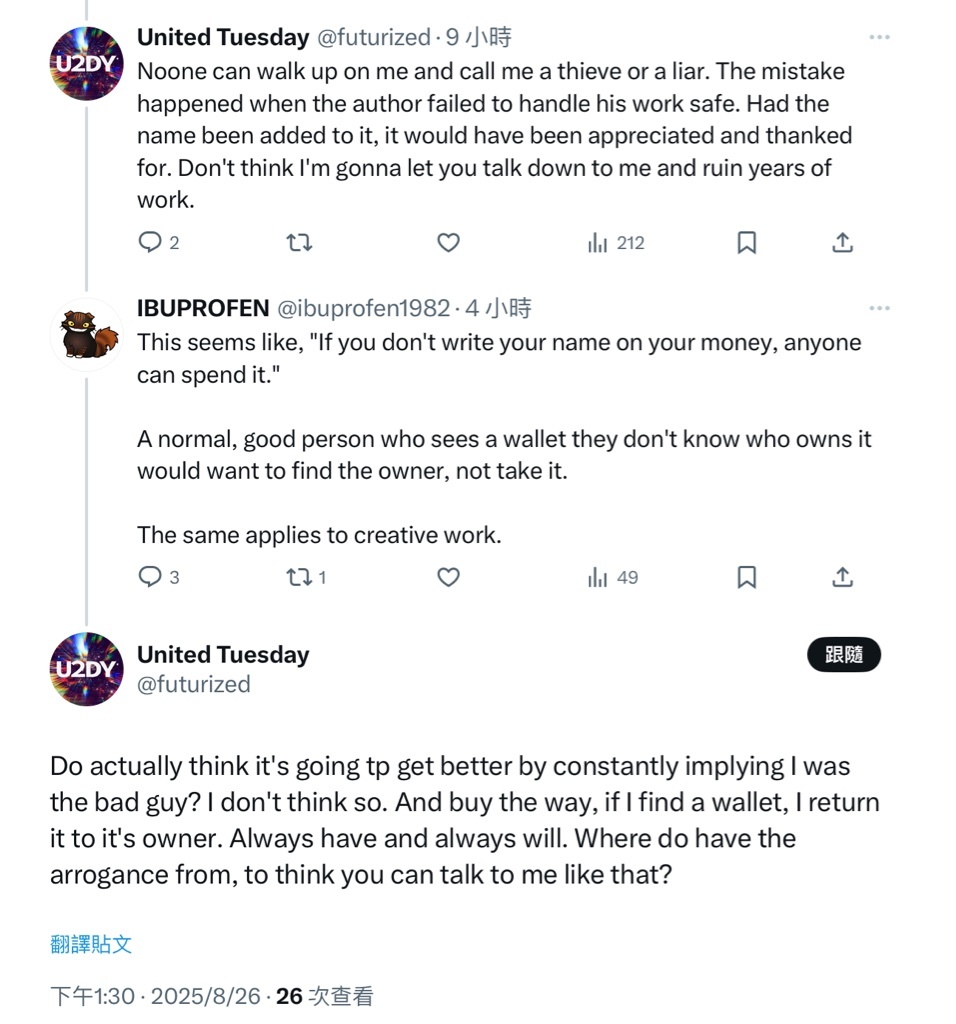The width and height of the screenshot is (956, 1024).
Task: Click 翻譯貼文 to translate post
Action: 91,944
